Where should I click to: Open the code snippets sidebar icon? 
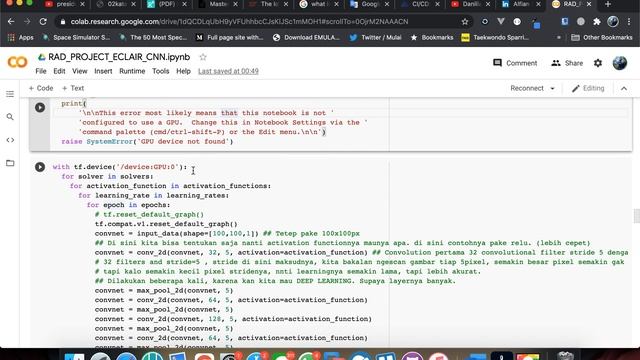[10, 140]
